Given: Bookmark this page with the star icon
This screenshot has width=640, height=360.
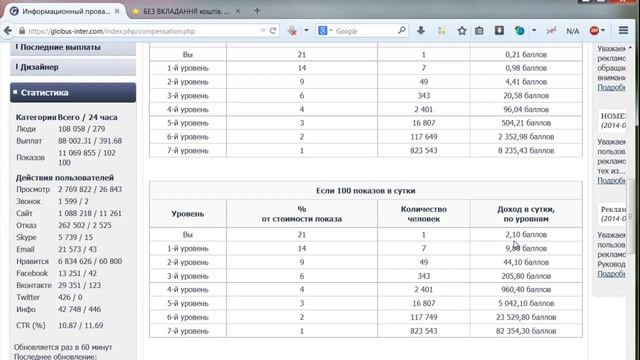Looking at the screenshot, I should point(462,31).
